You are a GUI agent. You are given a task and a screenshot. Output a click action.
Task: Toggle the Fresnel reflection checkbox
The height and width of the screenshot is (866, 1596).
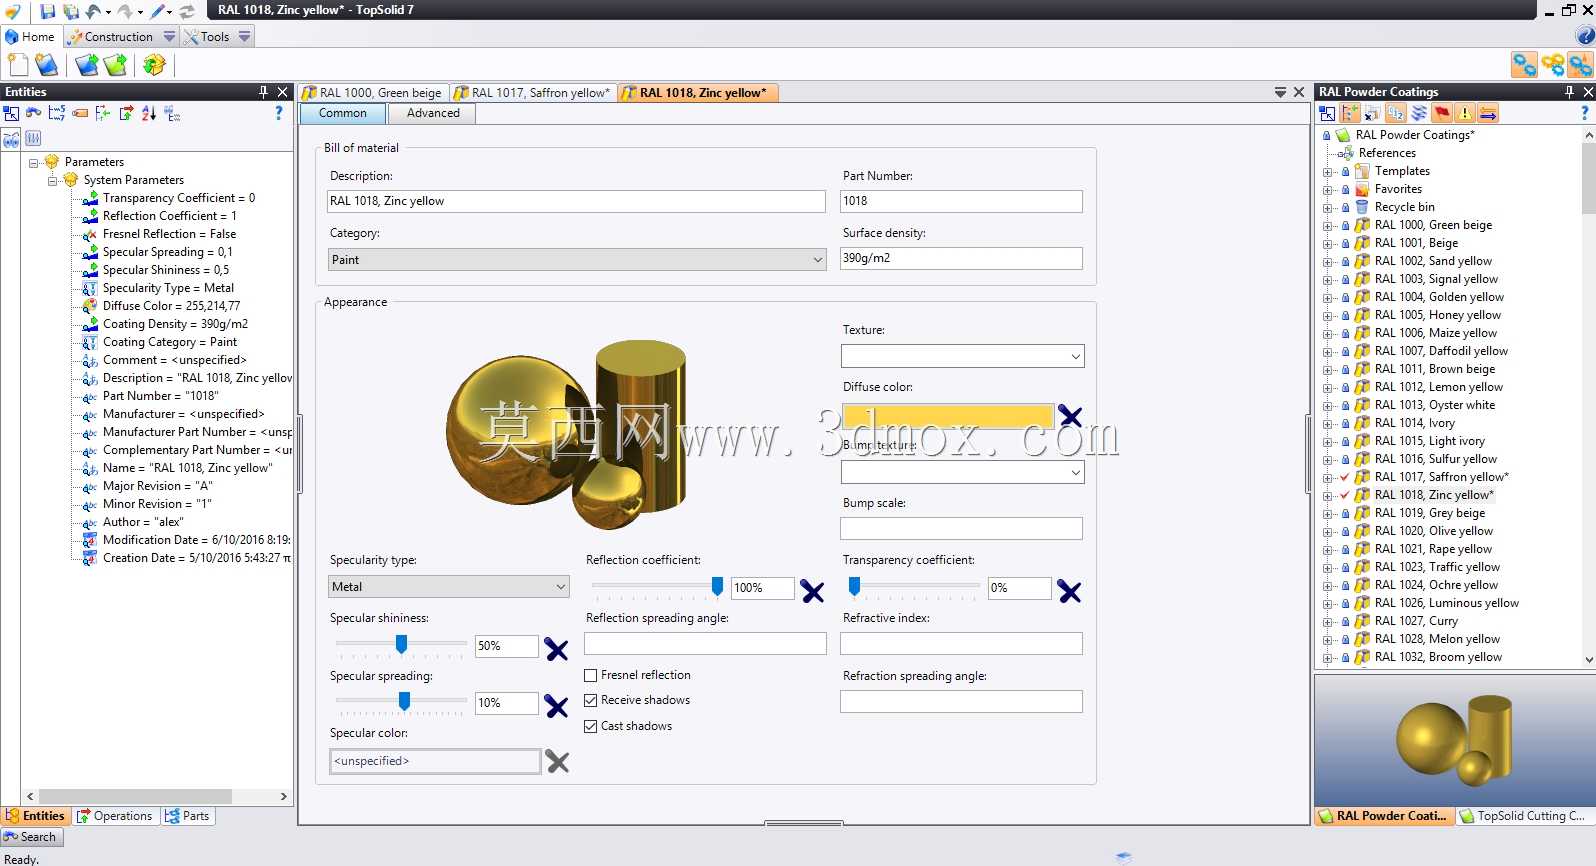coord(591,675)
